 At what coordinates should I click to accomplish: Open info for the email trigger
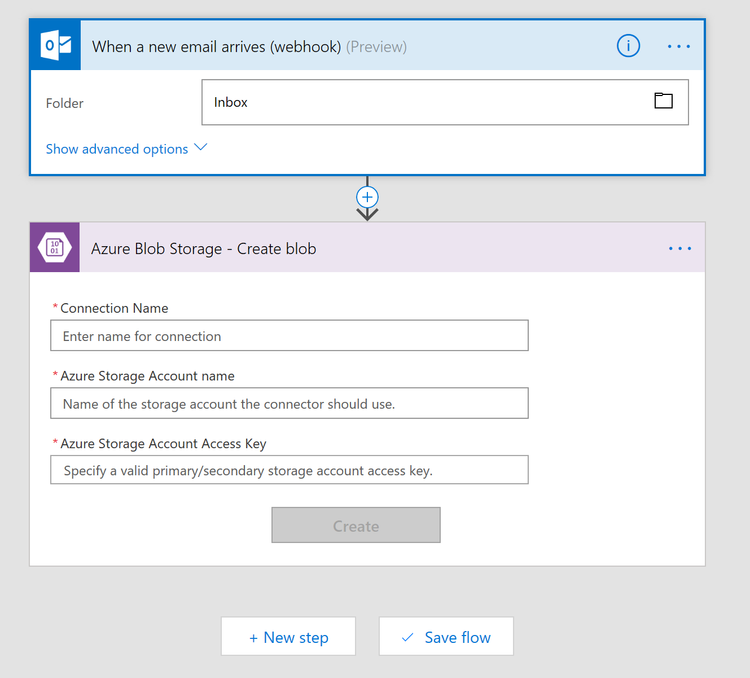point(628,46)
